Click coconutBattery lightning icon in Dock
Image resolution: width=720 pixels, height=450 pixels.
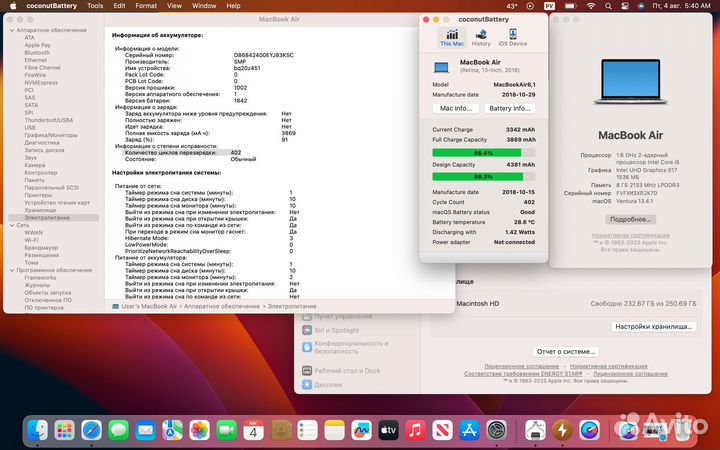point(562,431)
